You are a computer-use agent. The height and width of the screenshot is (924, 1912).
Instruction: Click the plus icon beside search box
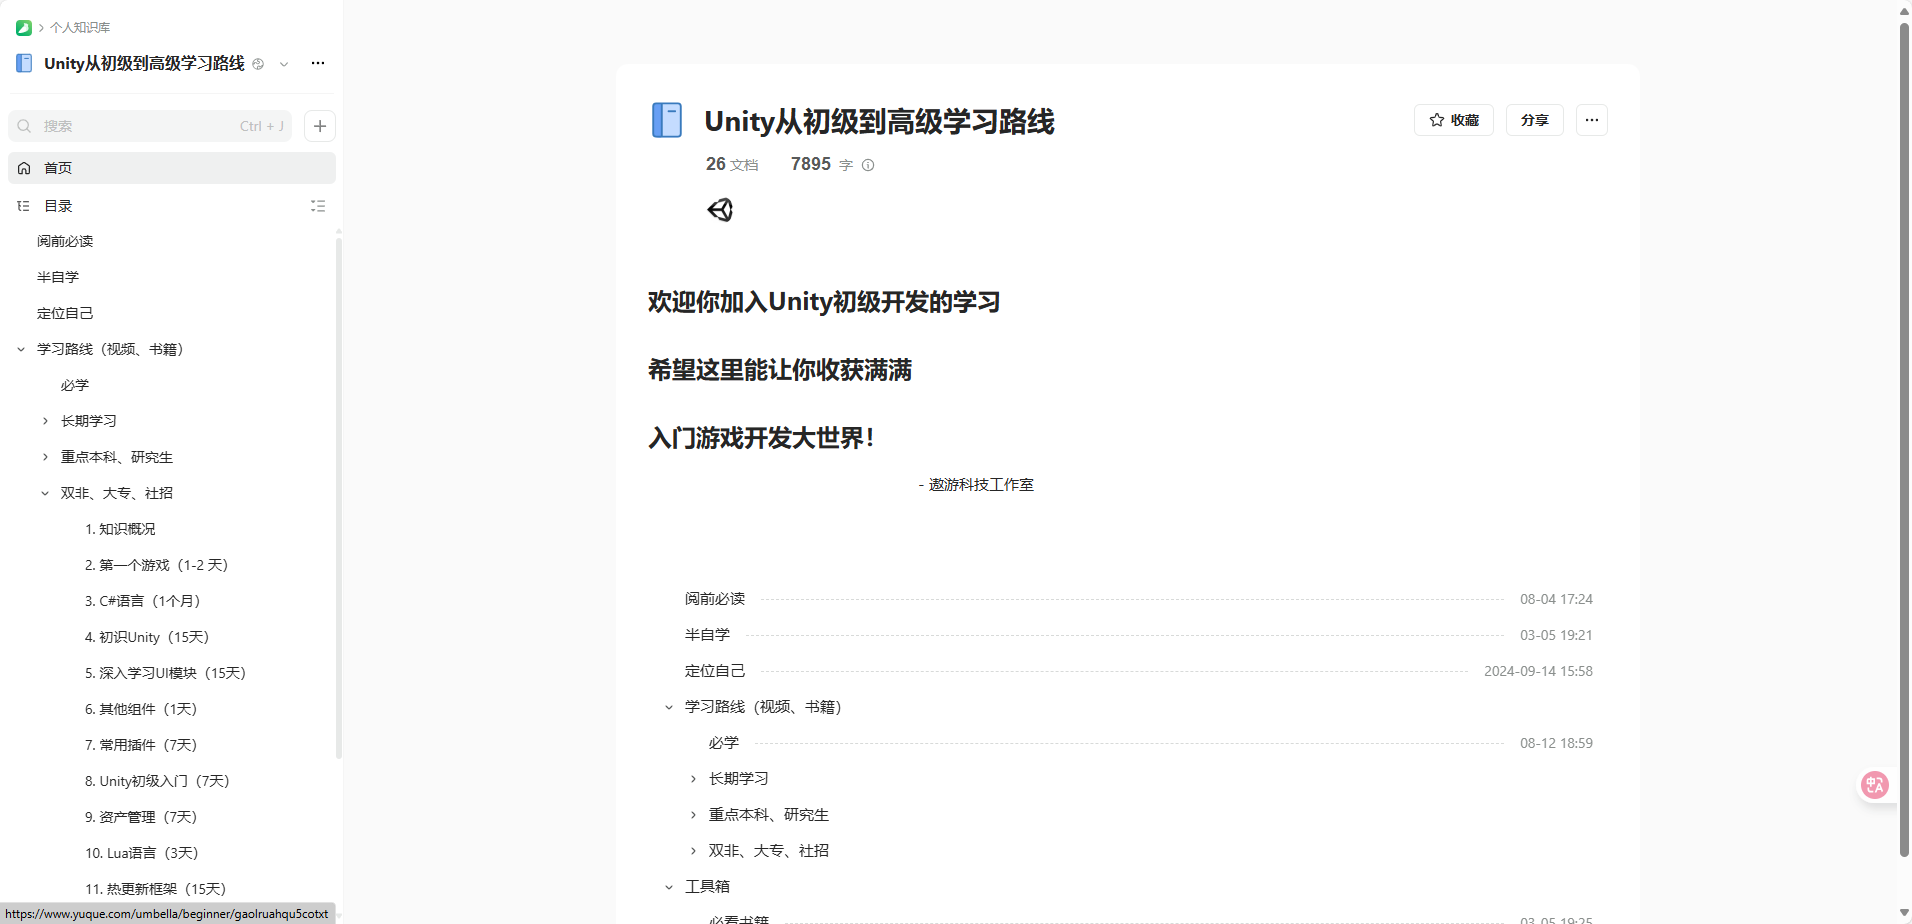click(x=320, y=126)
